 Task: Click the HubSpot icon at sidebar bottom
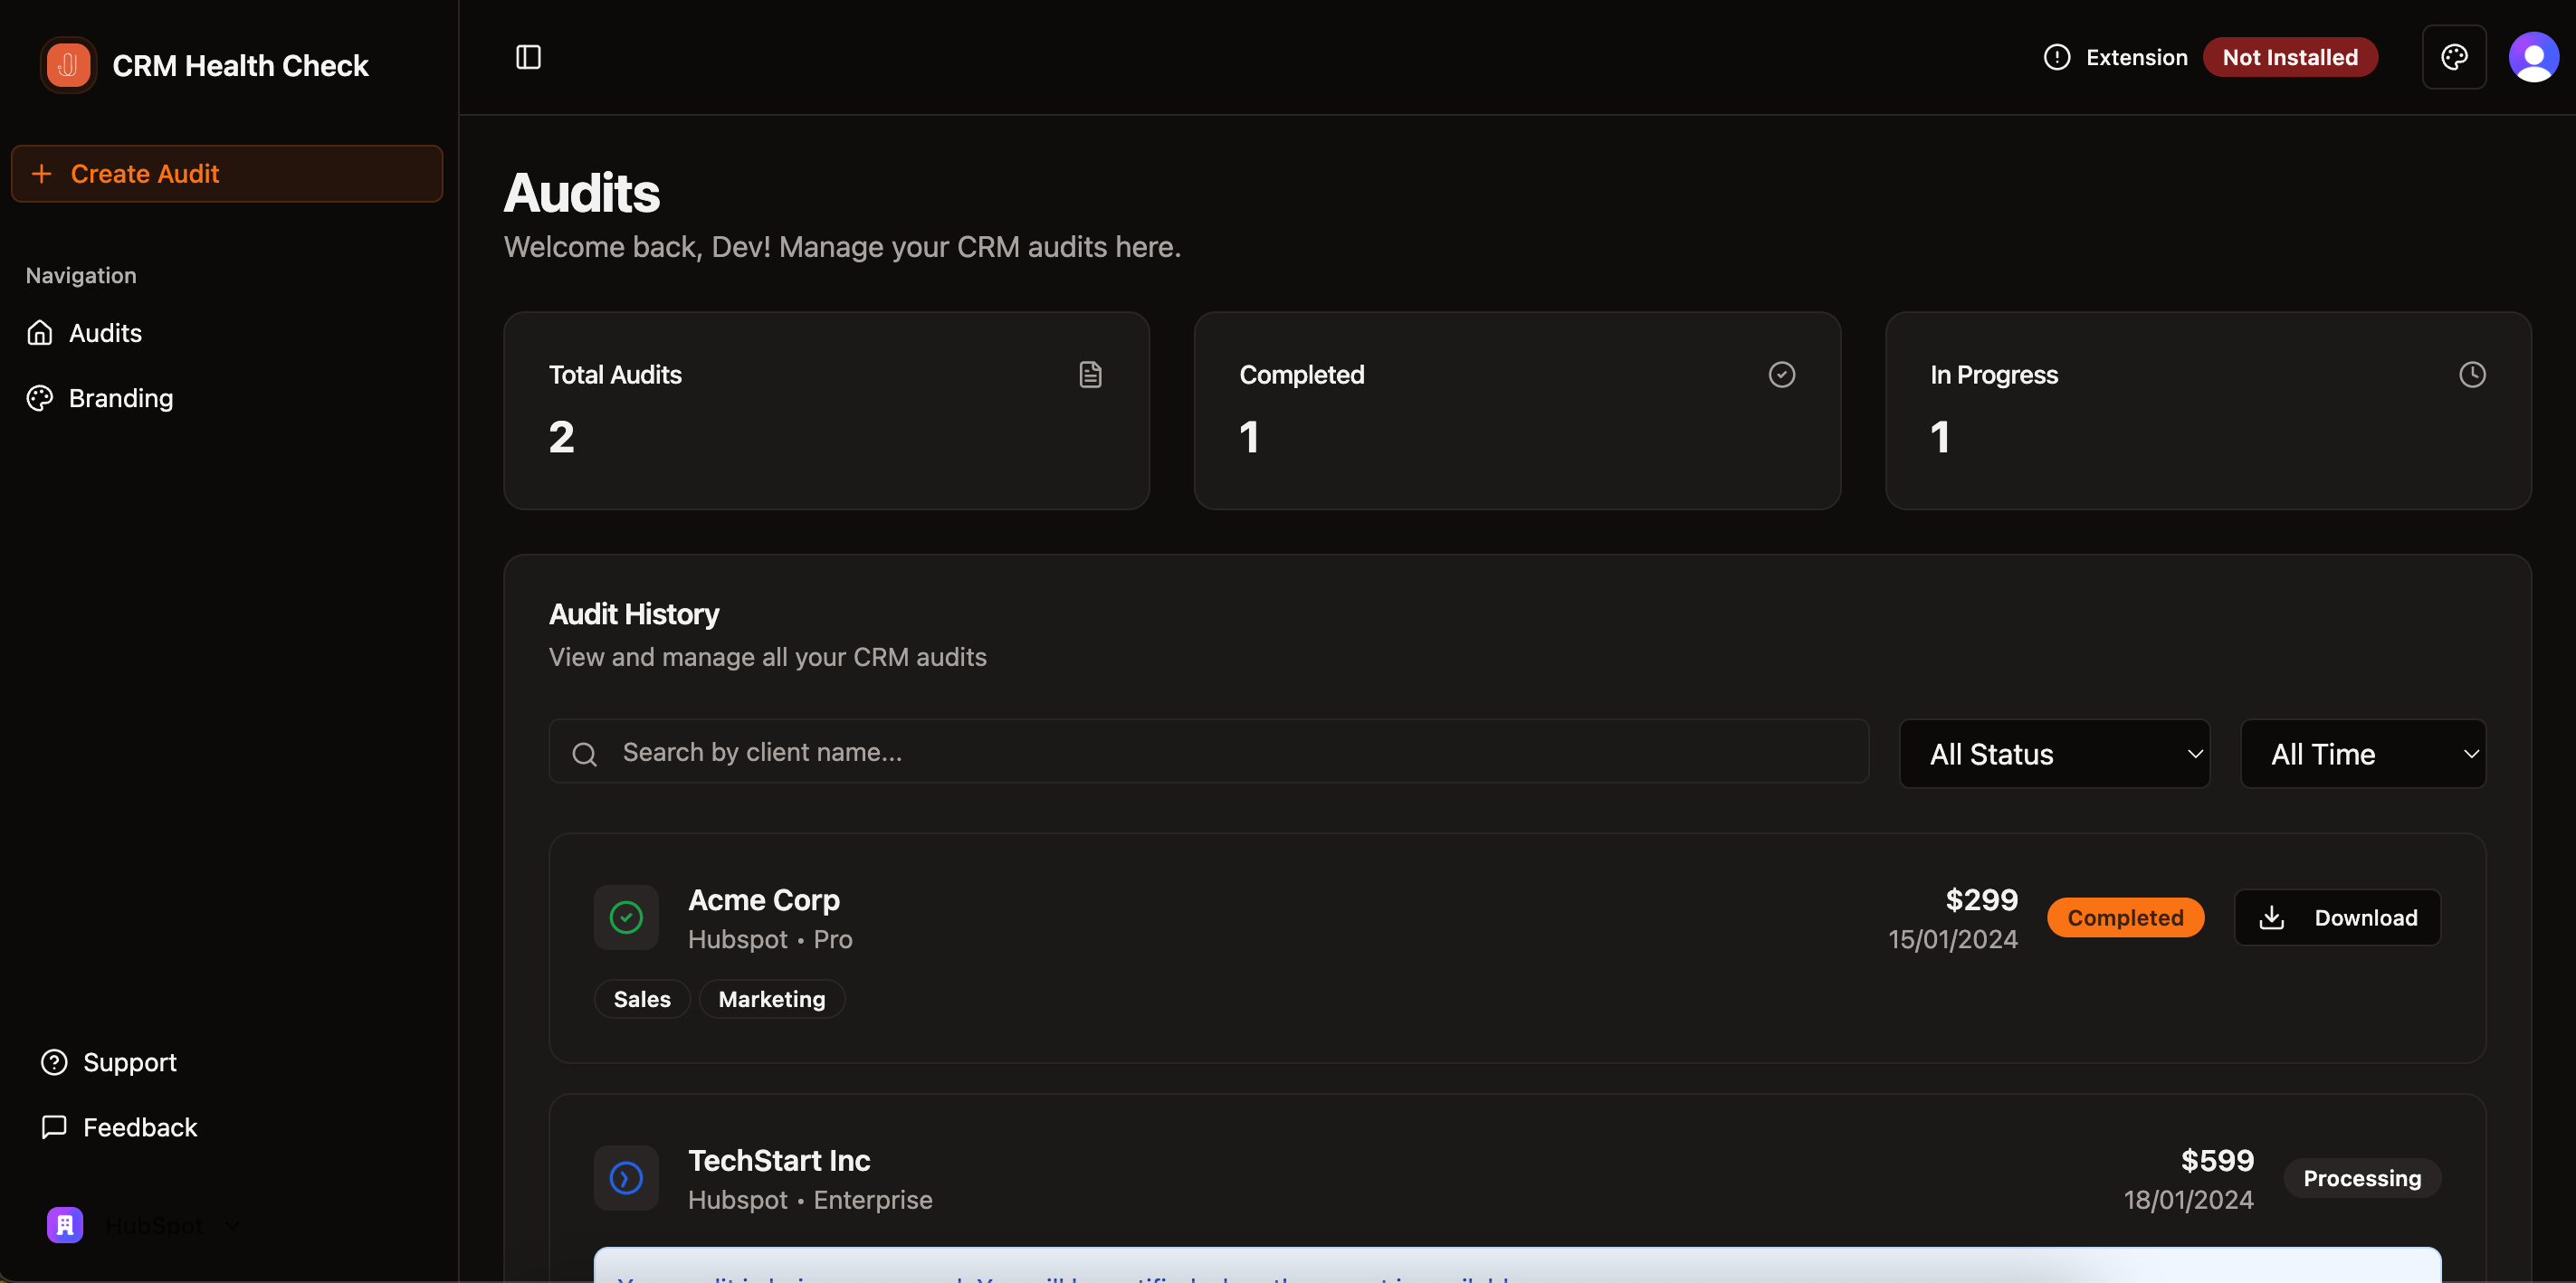(x=64, y=1224)
